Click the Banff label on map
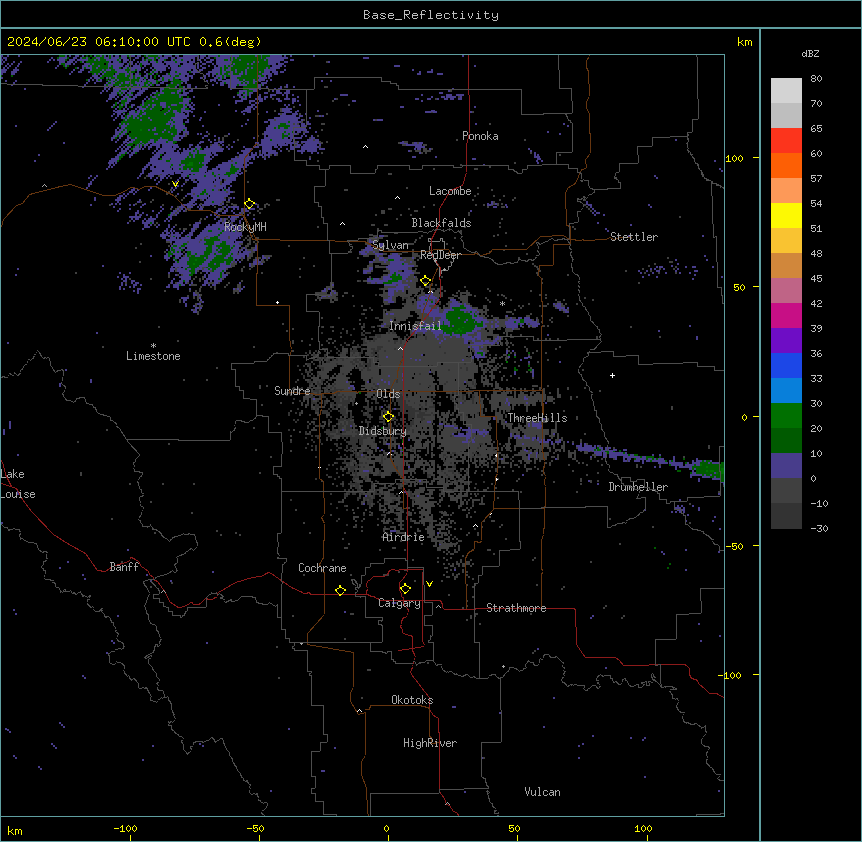The image size is (862, 842). point(124,567)
